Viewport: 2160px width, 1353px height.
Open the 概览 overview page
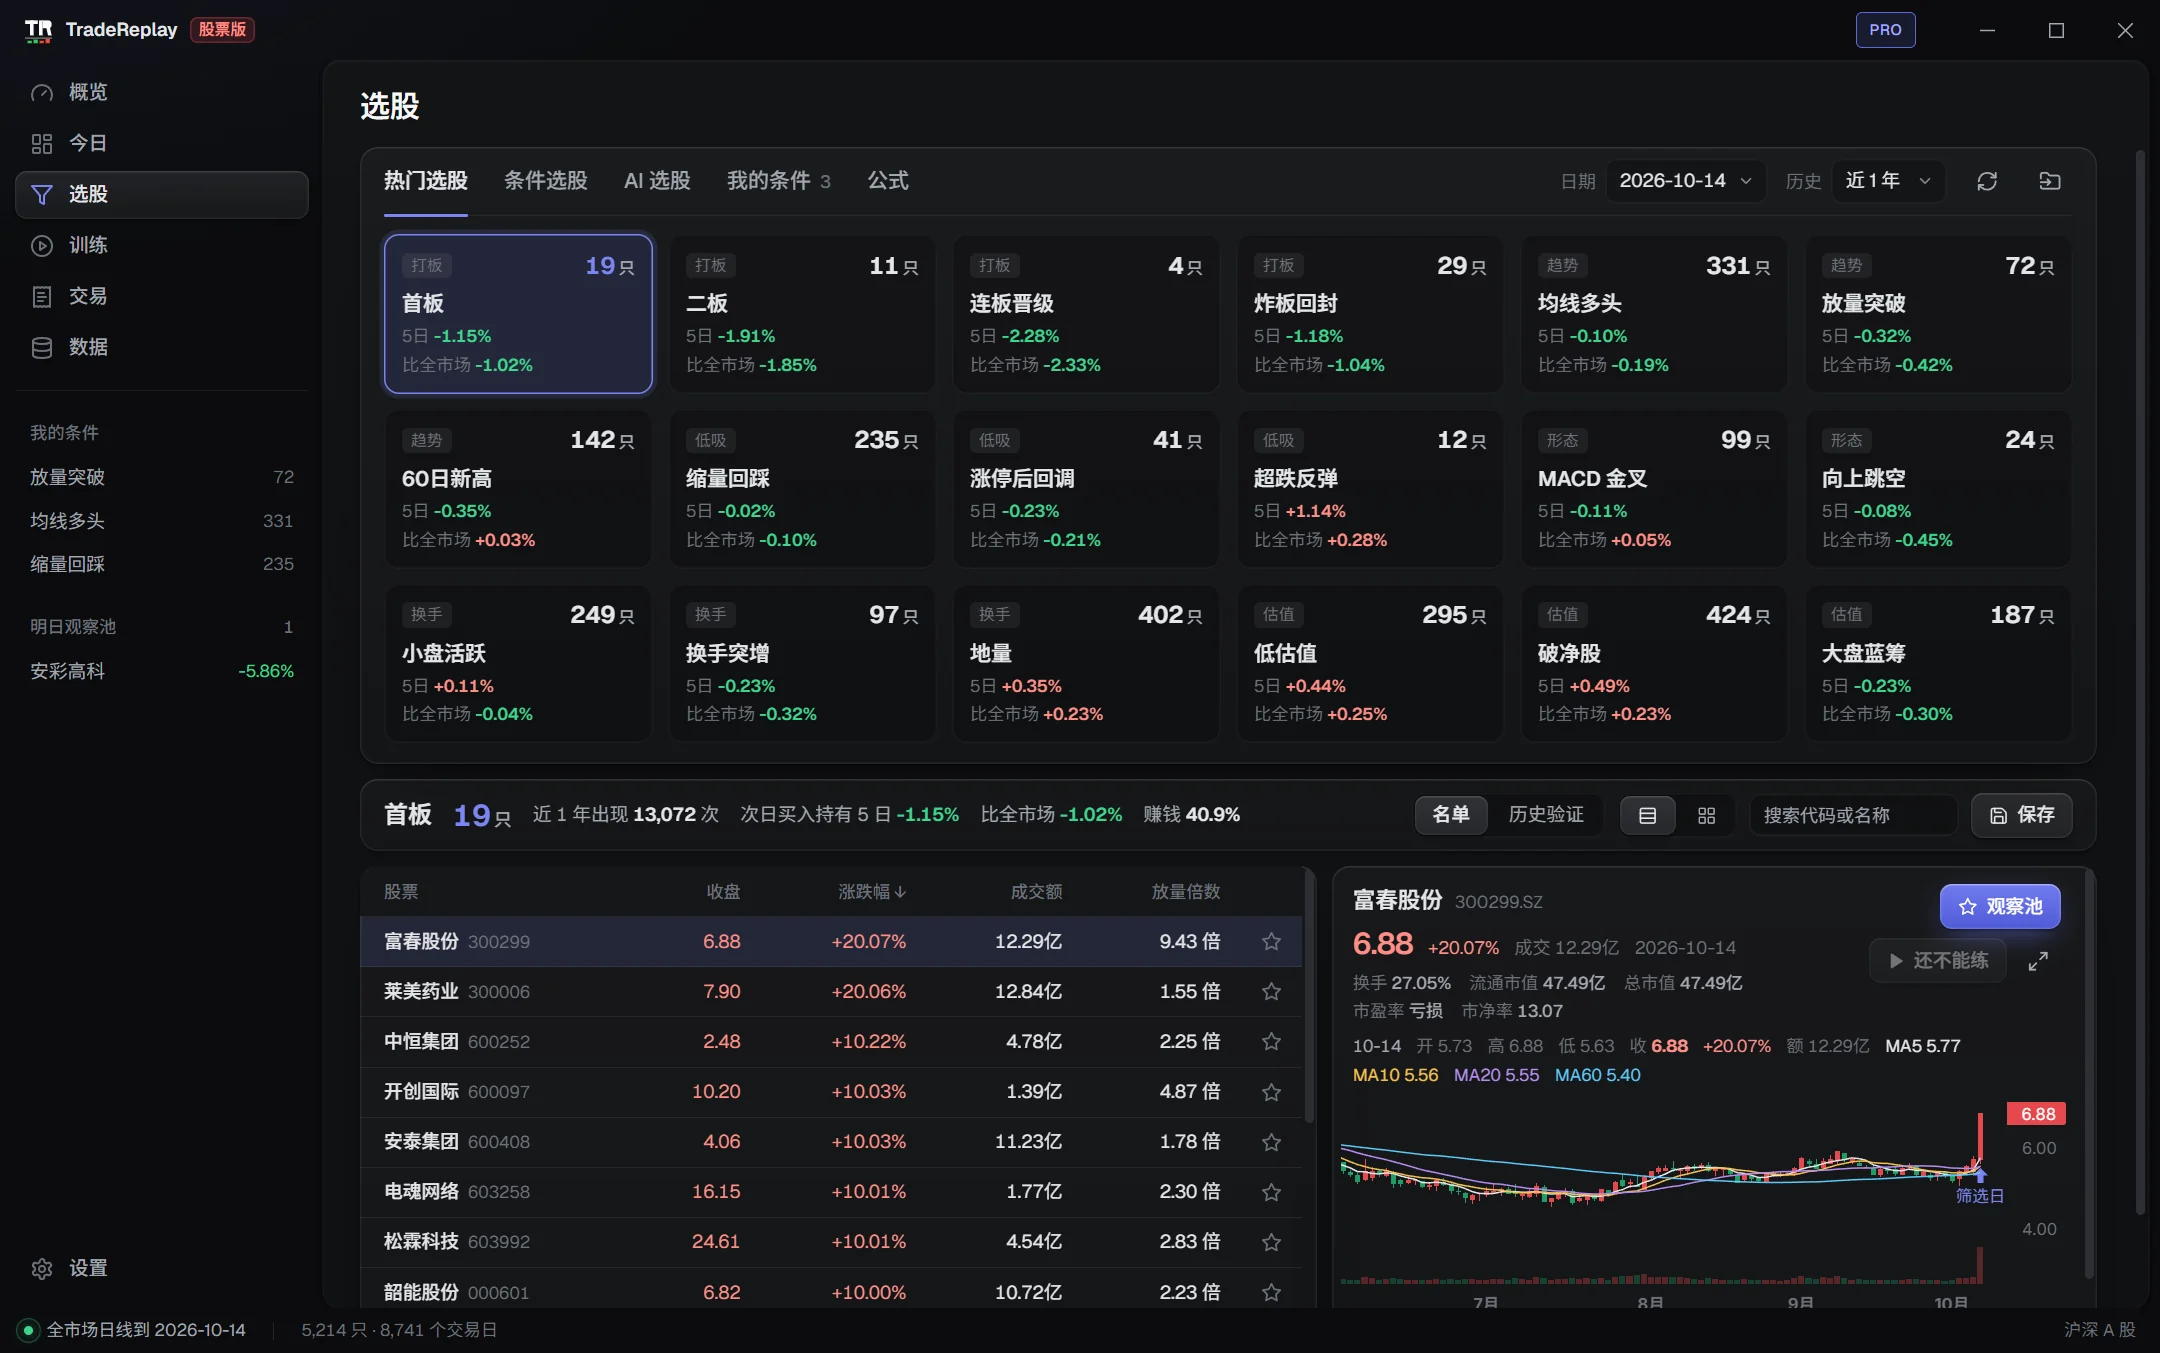(x=161, y=92)
